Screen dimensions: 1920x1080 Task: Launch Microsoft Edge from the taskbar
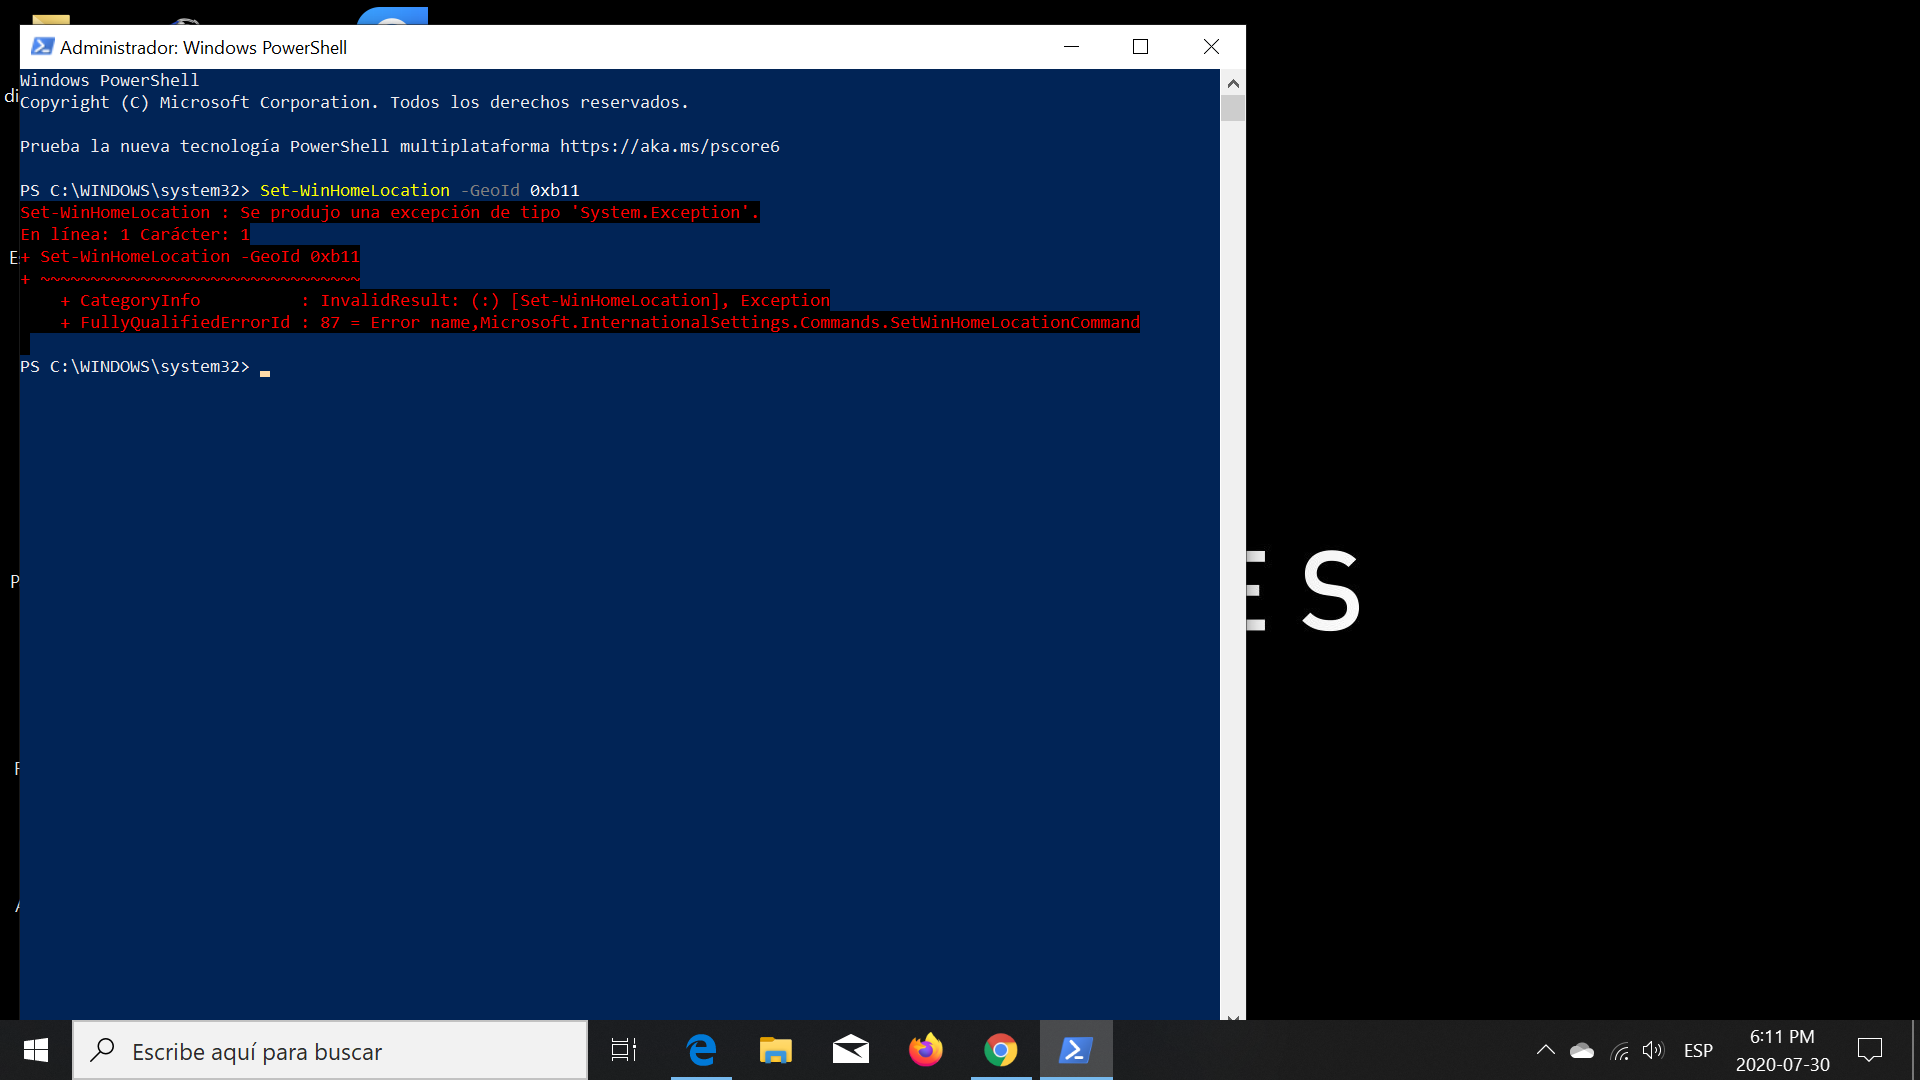point(701,1050)
